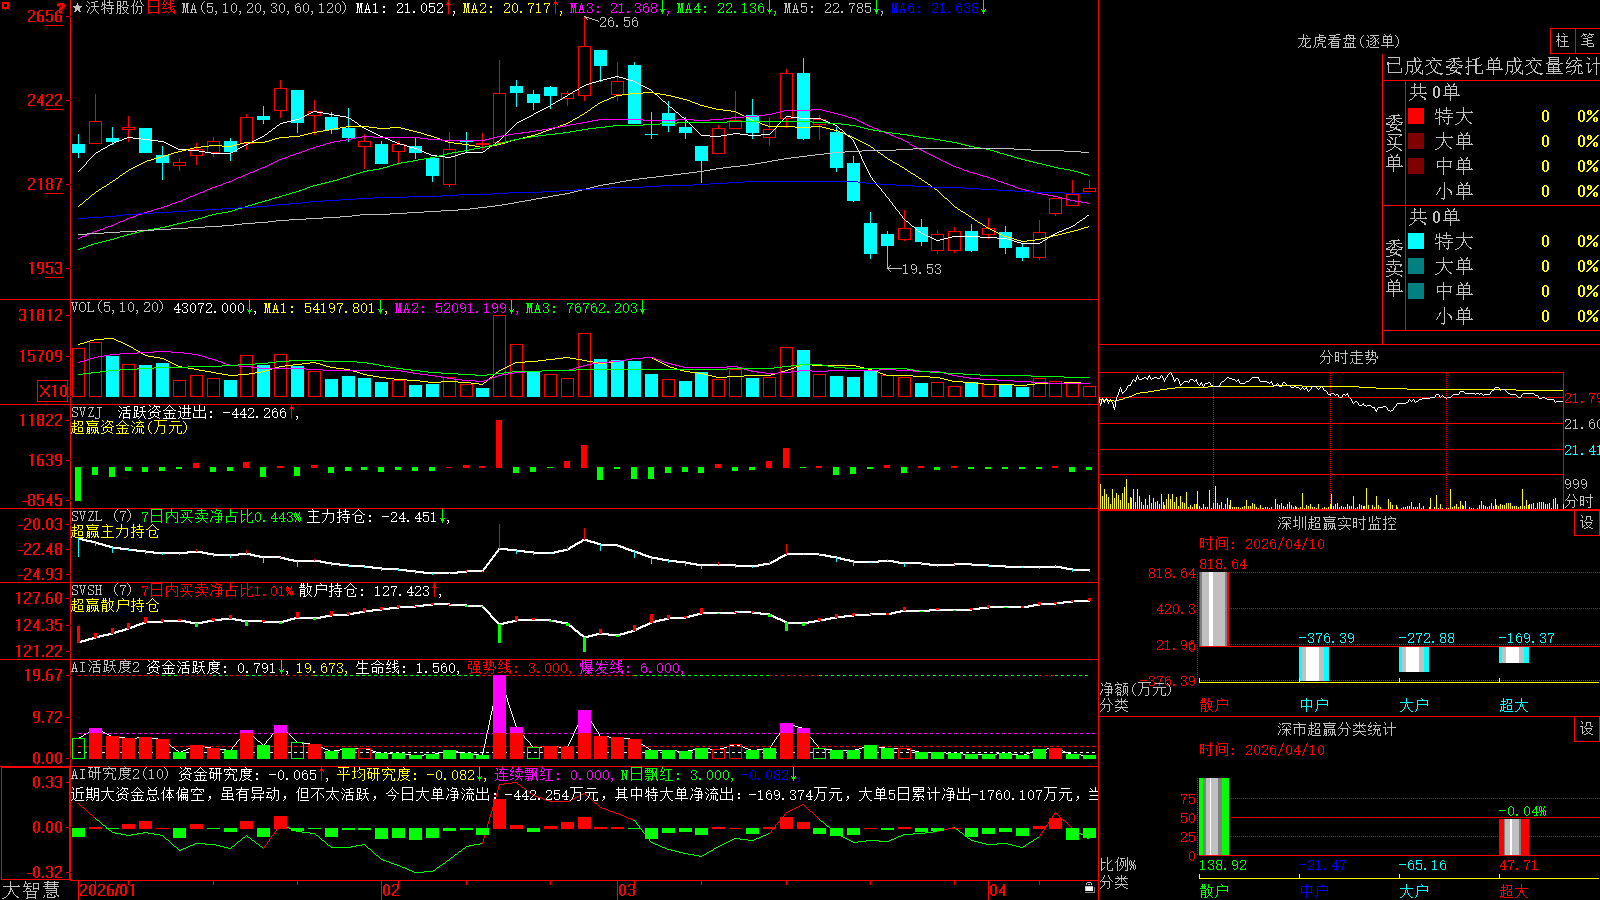
Task: Click the yellow 超赢散户持仓 label
Action: click(x=115, y=606)
